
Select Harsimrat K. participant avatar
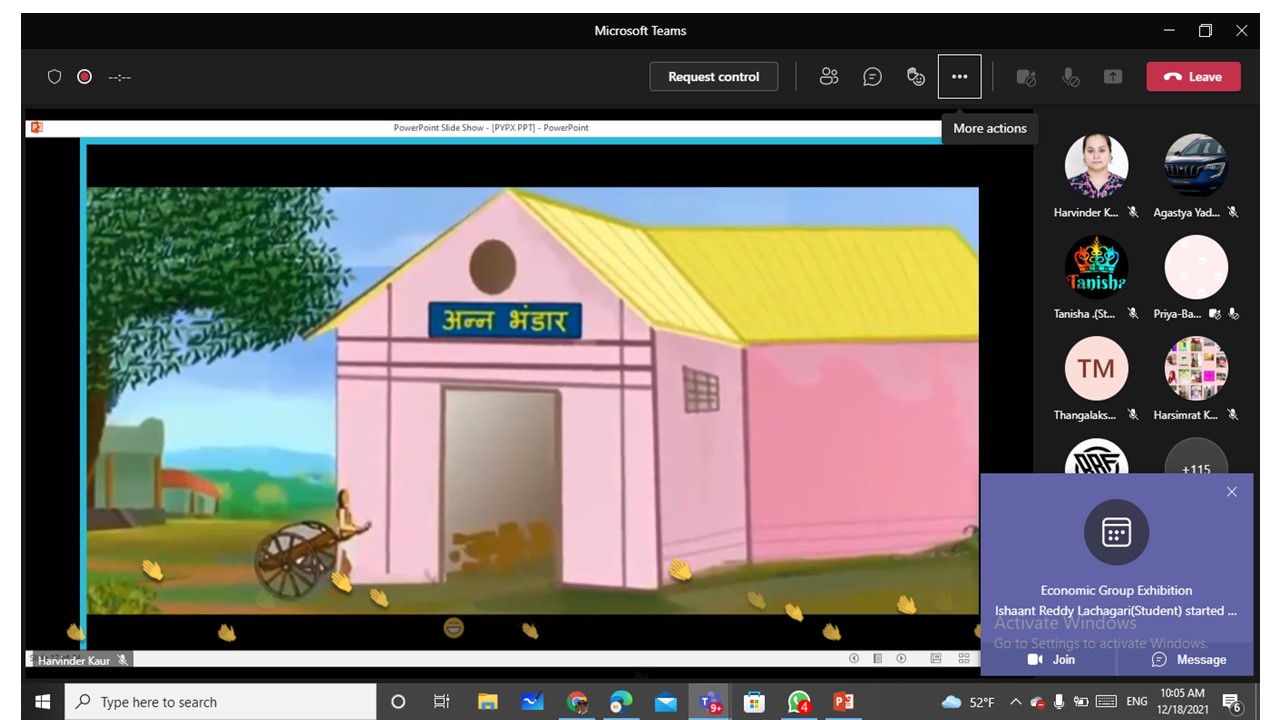1196,368
